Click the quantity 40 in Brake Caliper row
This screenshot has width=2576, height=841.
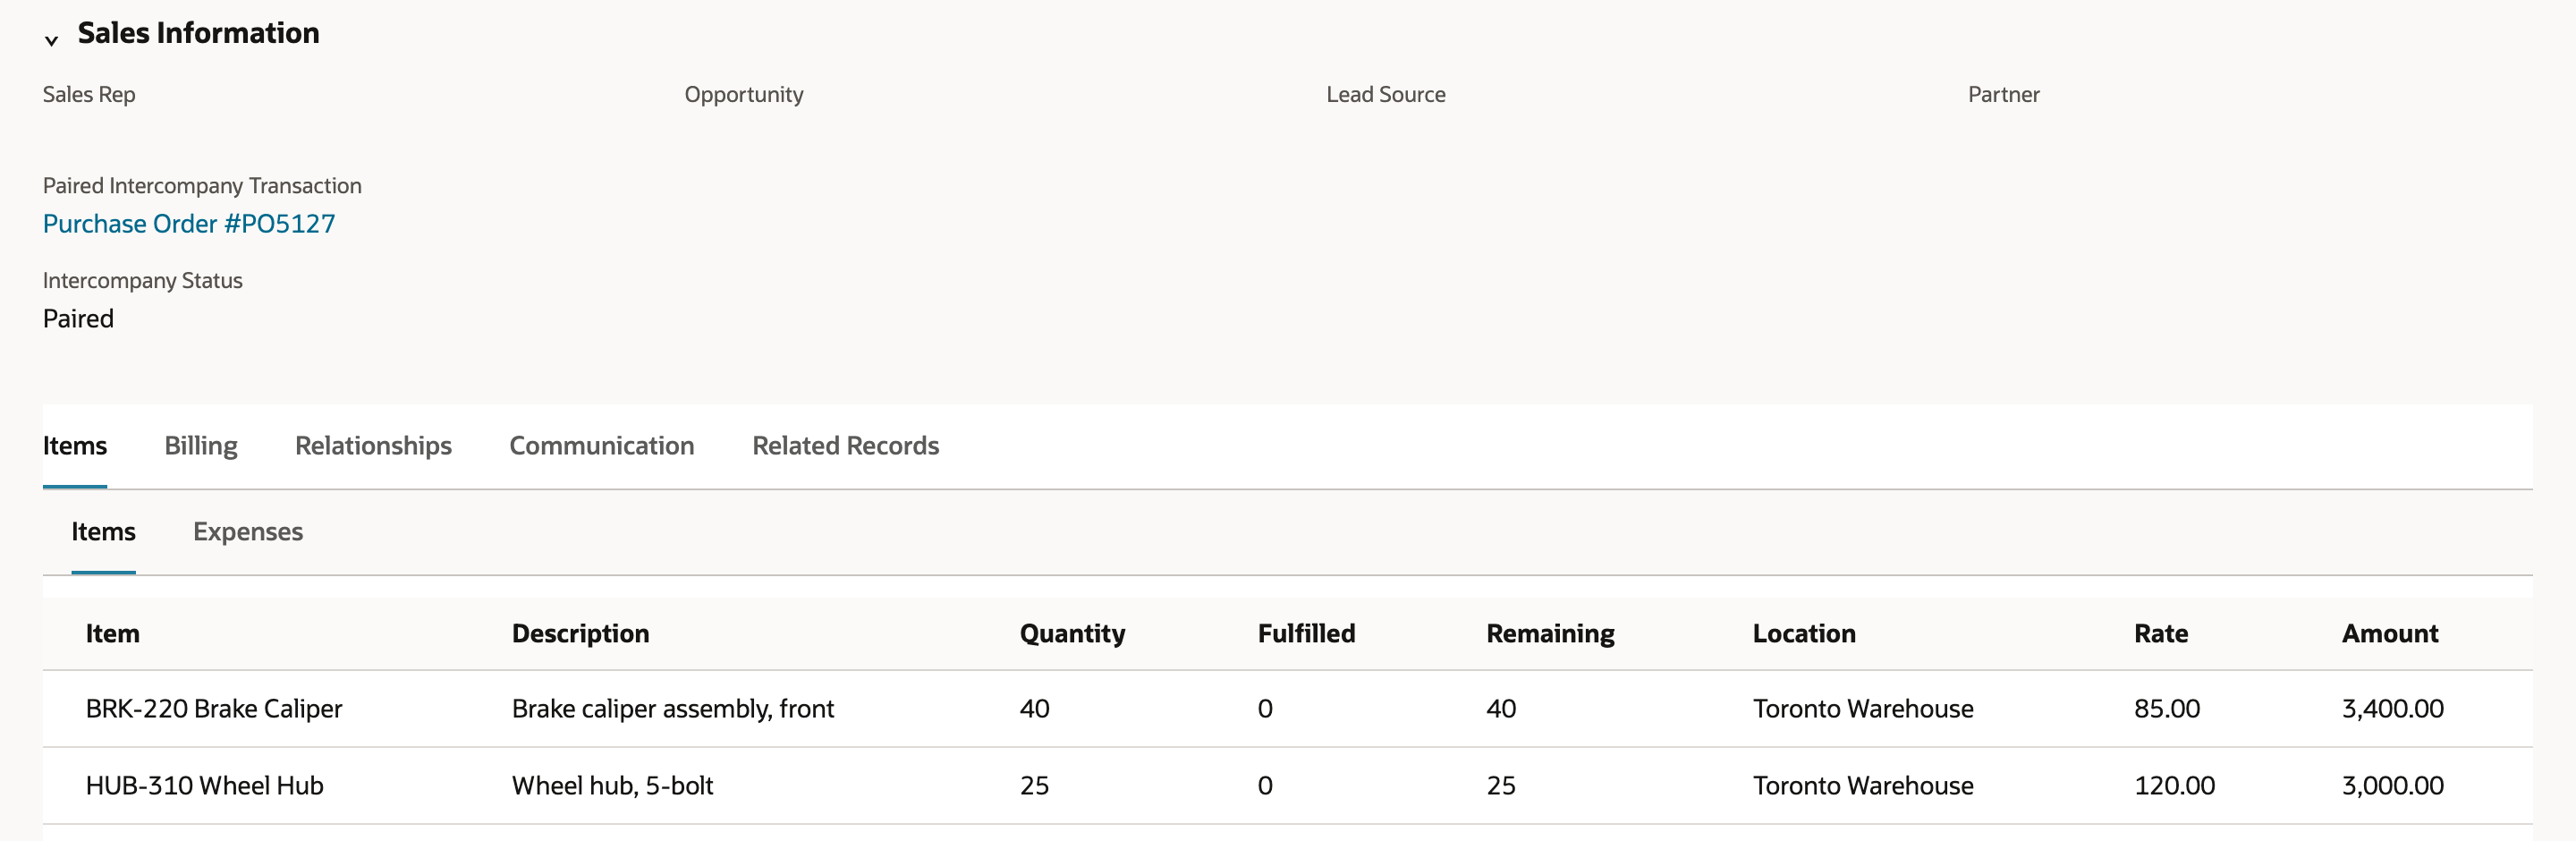tap(1035, 708)
